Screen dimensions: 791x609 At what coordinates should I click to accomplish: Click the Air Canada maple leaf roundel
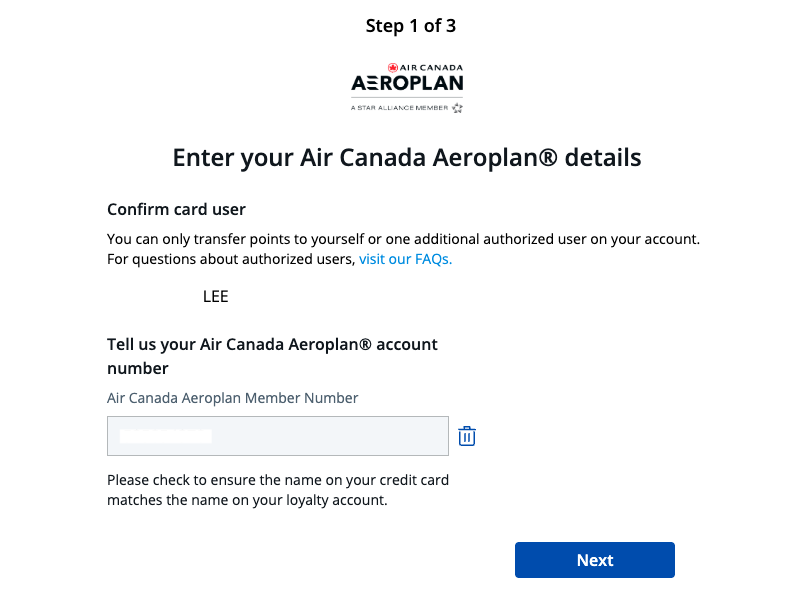pyautogui.click(x=392, y=68)
